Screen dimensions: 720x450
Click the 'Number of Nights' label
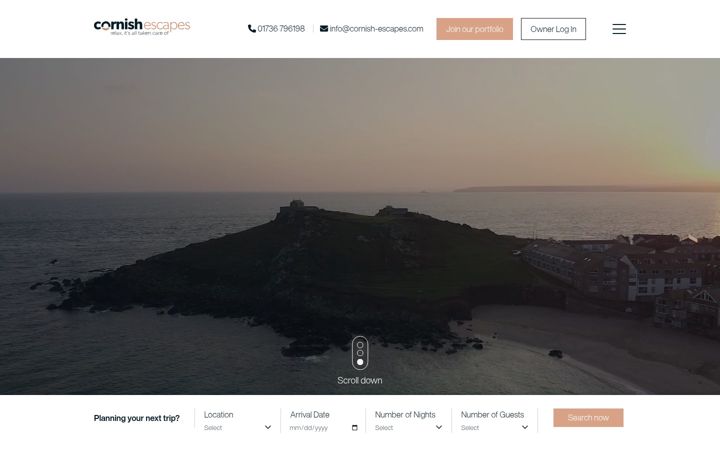tap(405, 415)
